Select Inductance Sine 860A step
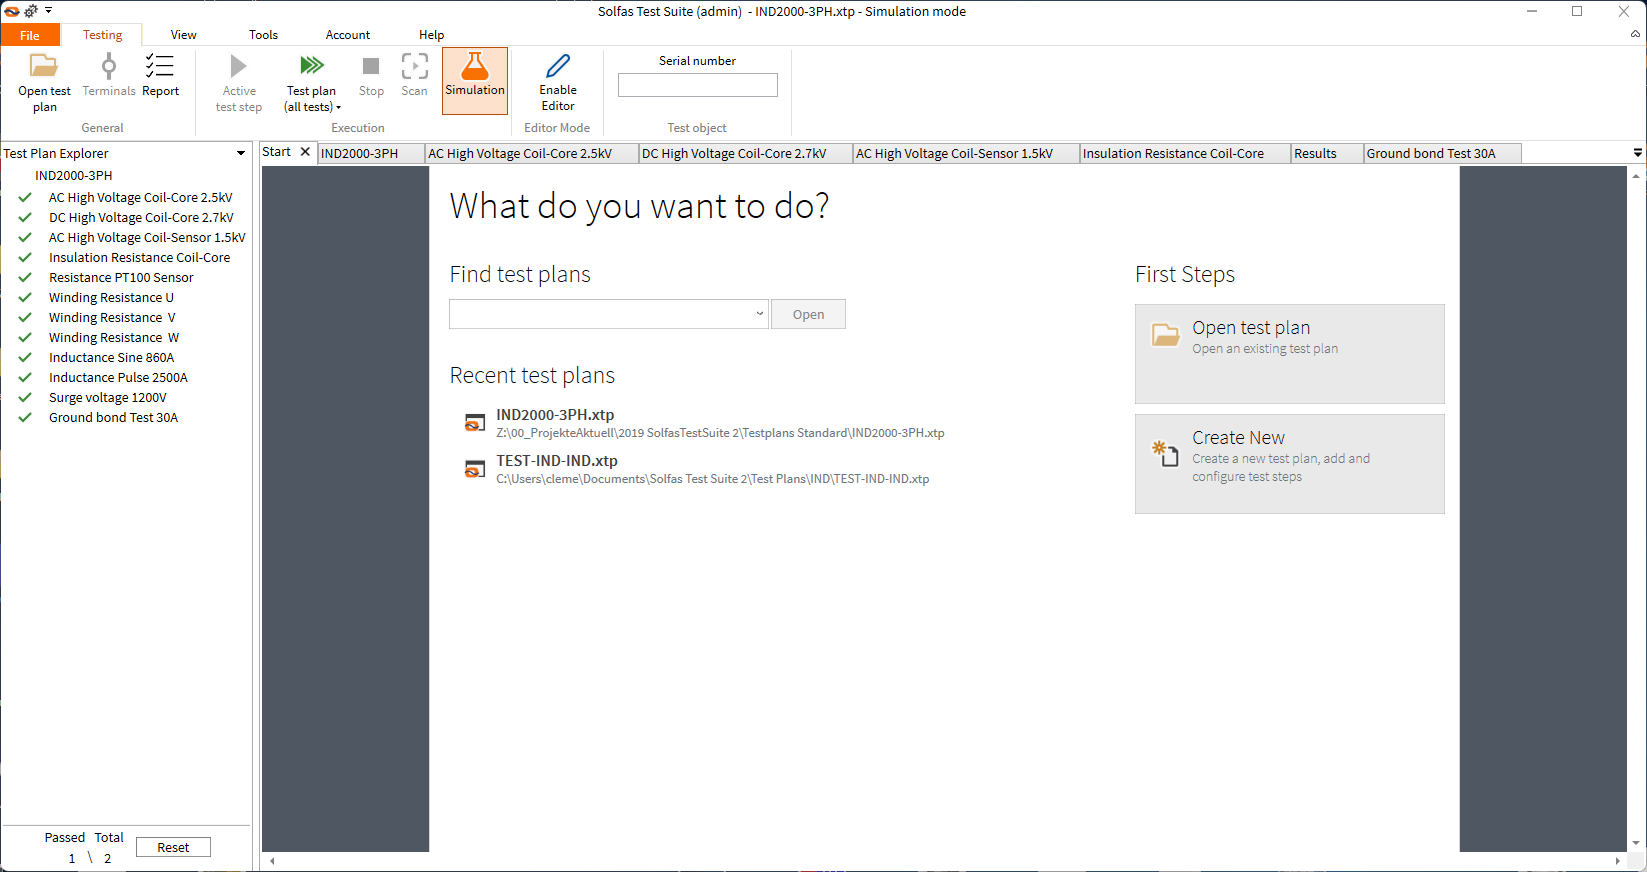1647x872 pixels. point(111,357)
